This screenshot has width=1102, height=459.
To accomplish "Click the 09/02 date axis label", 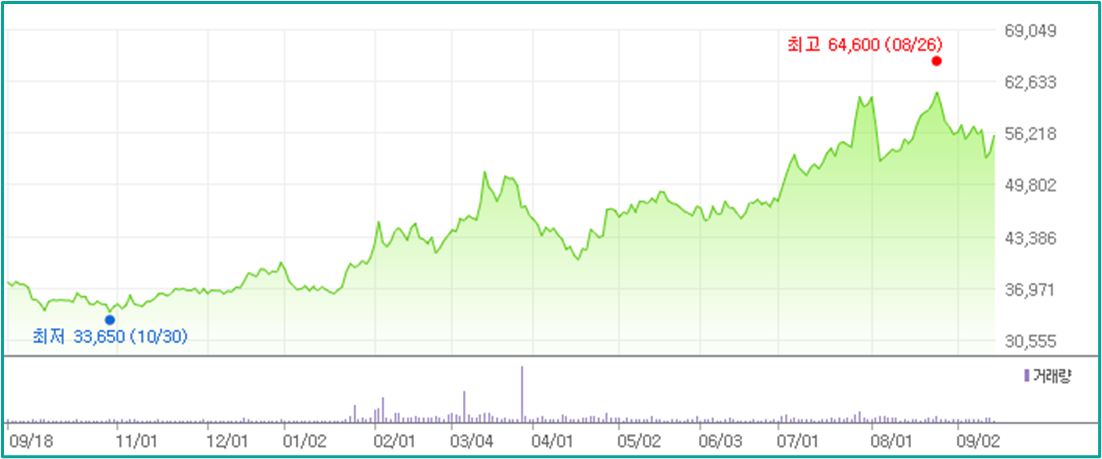I will [x=978, y=442].
